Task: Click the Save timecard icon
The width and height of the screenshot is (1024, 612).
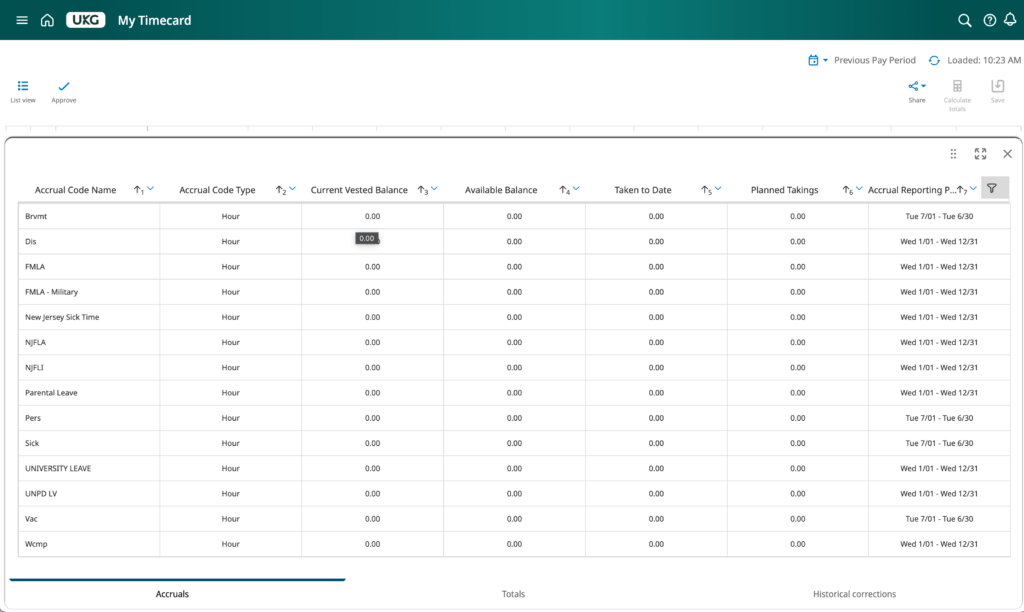Action: tap(997, 92)
